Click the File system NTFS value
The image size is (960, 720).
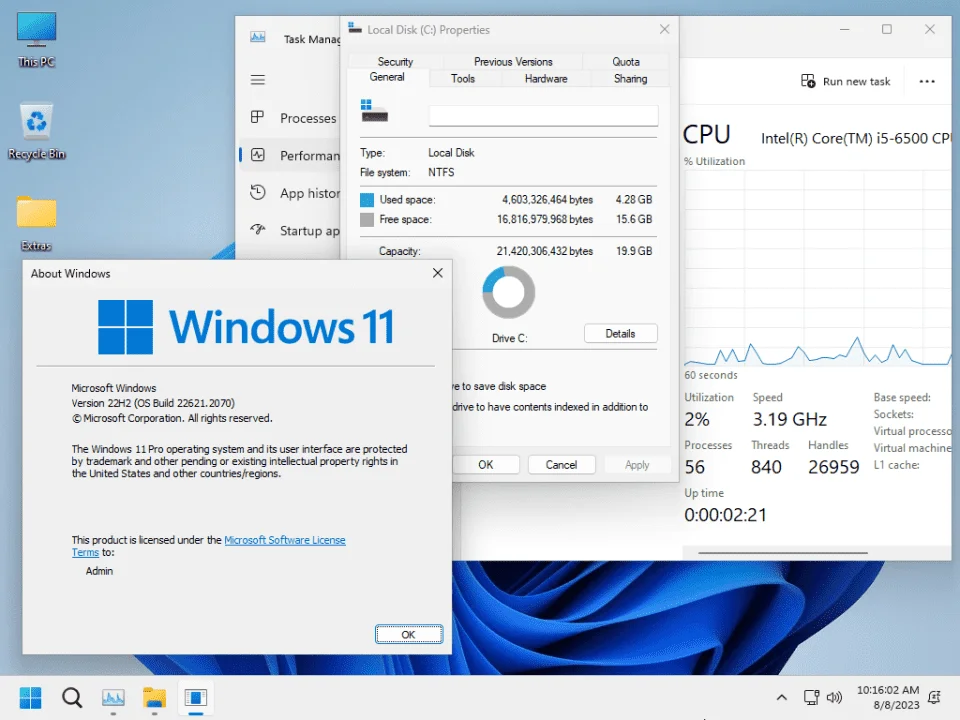441,172
